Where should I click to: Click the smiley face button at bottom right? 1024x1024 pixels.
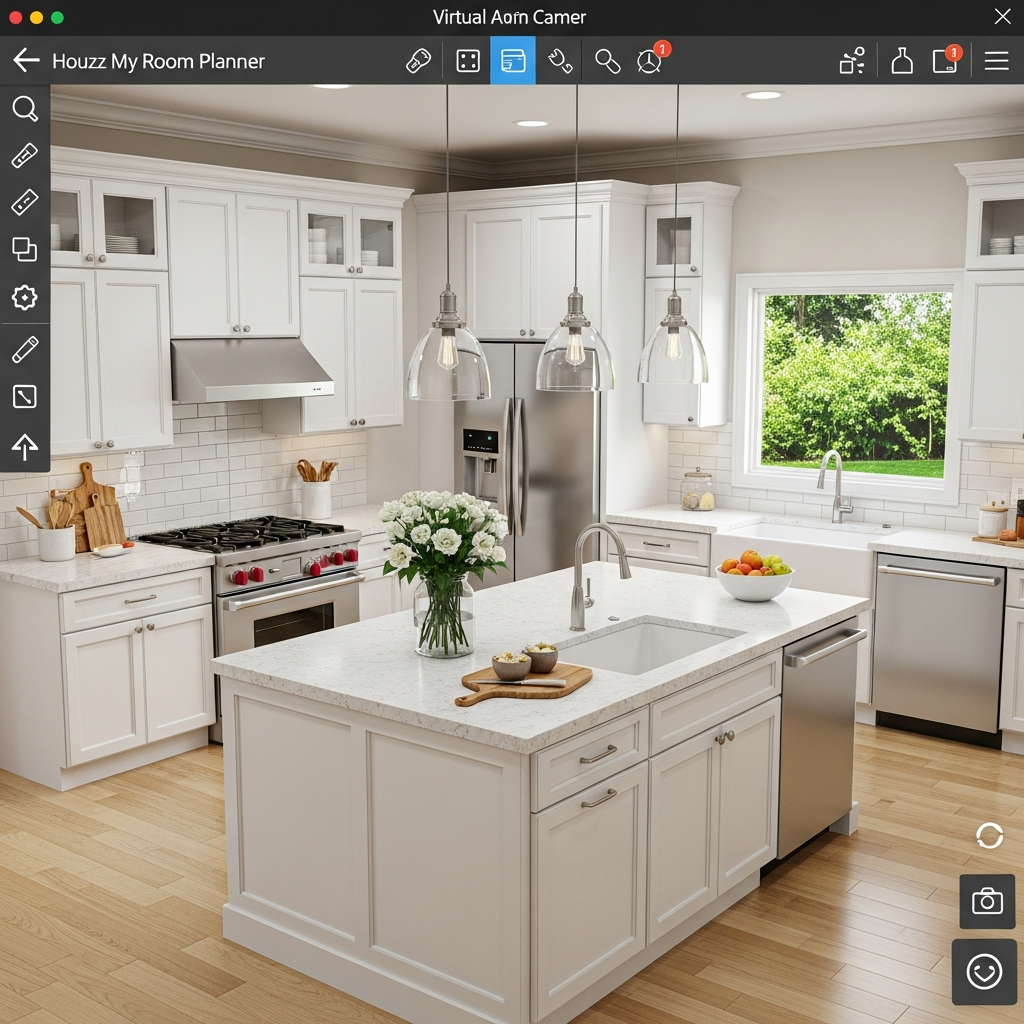coord(984,972)
